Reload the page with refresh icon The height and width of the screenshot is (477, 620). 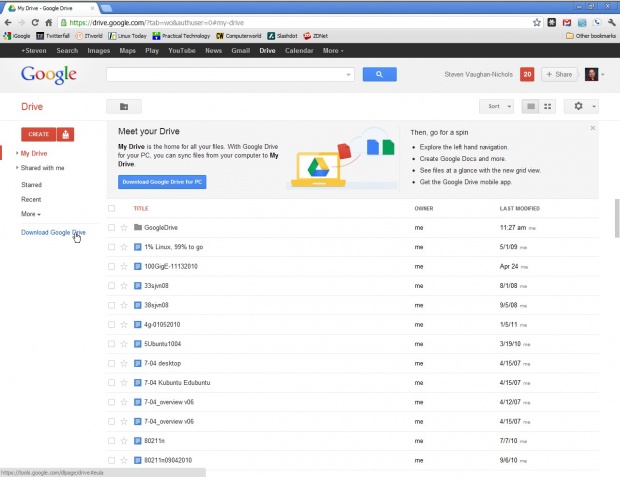35,23
